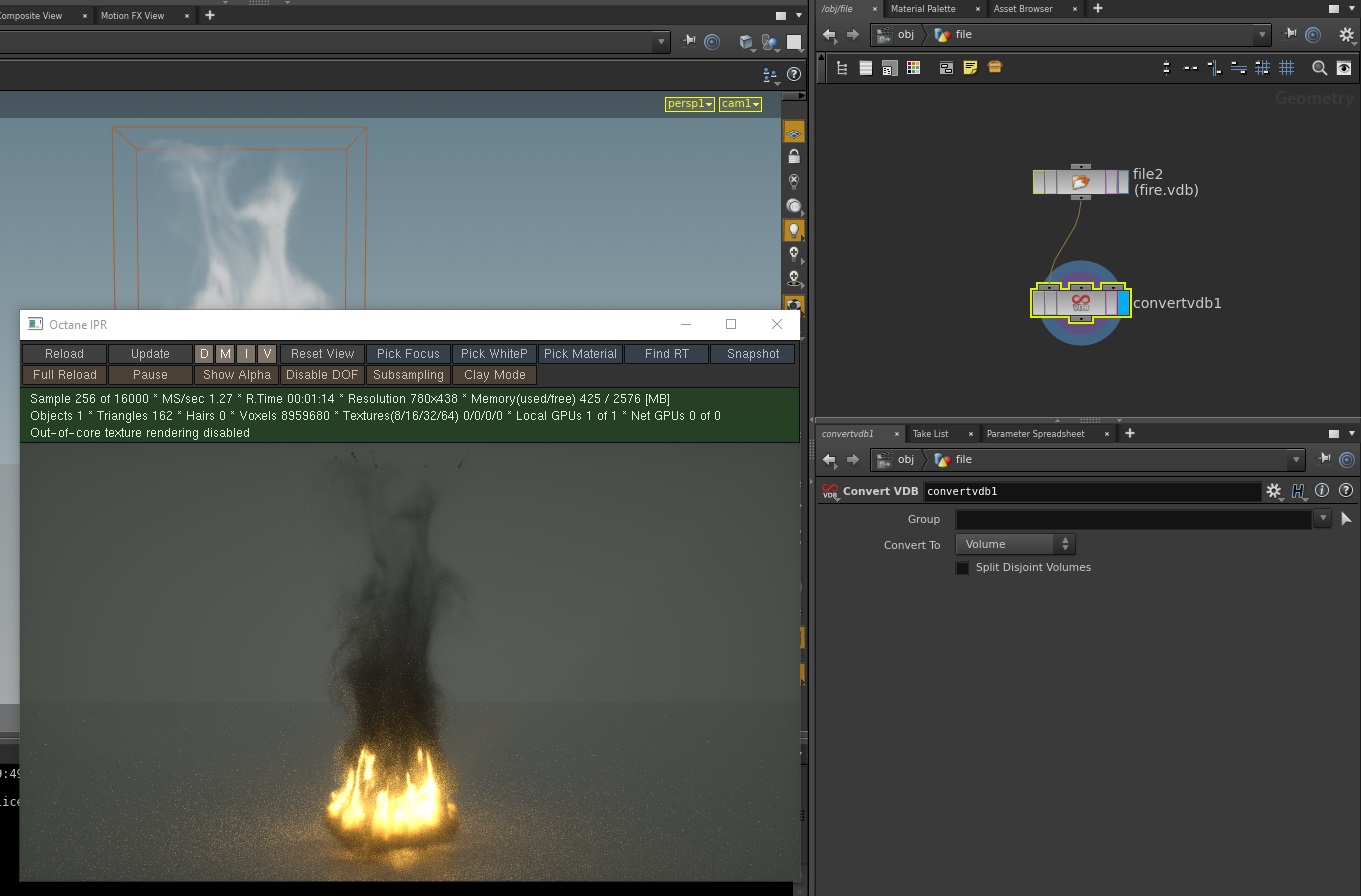Open the node info icon in parameter pane
Image resolution: width=1361 pixels, height=896 pixels.
1322,491
